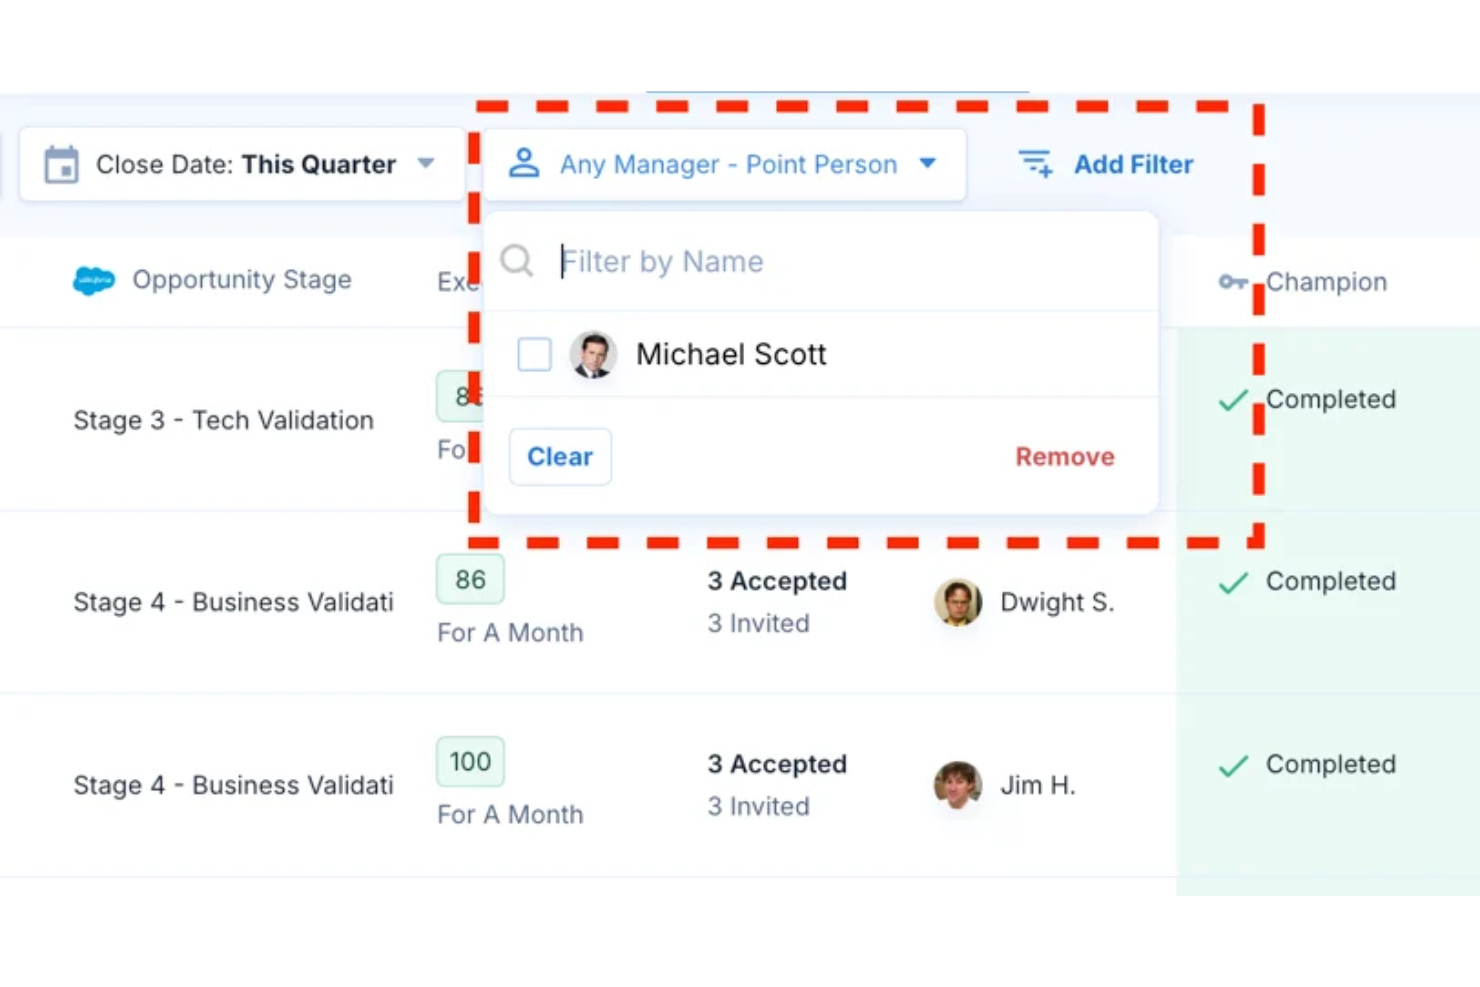Open the calendar icon in Close Date filter
The width and height of the screenshot is (1480, 987).
coord(62,164)
